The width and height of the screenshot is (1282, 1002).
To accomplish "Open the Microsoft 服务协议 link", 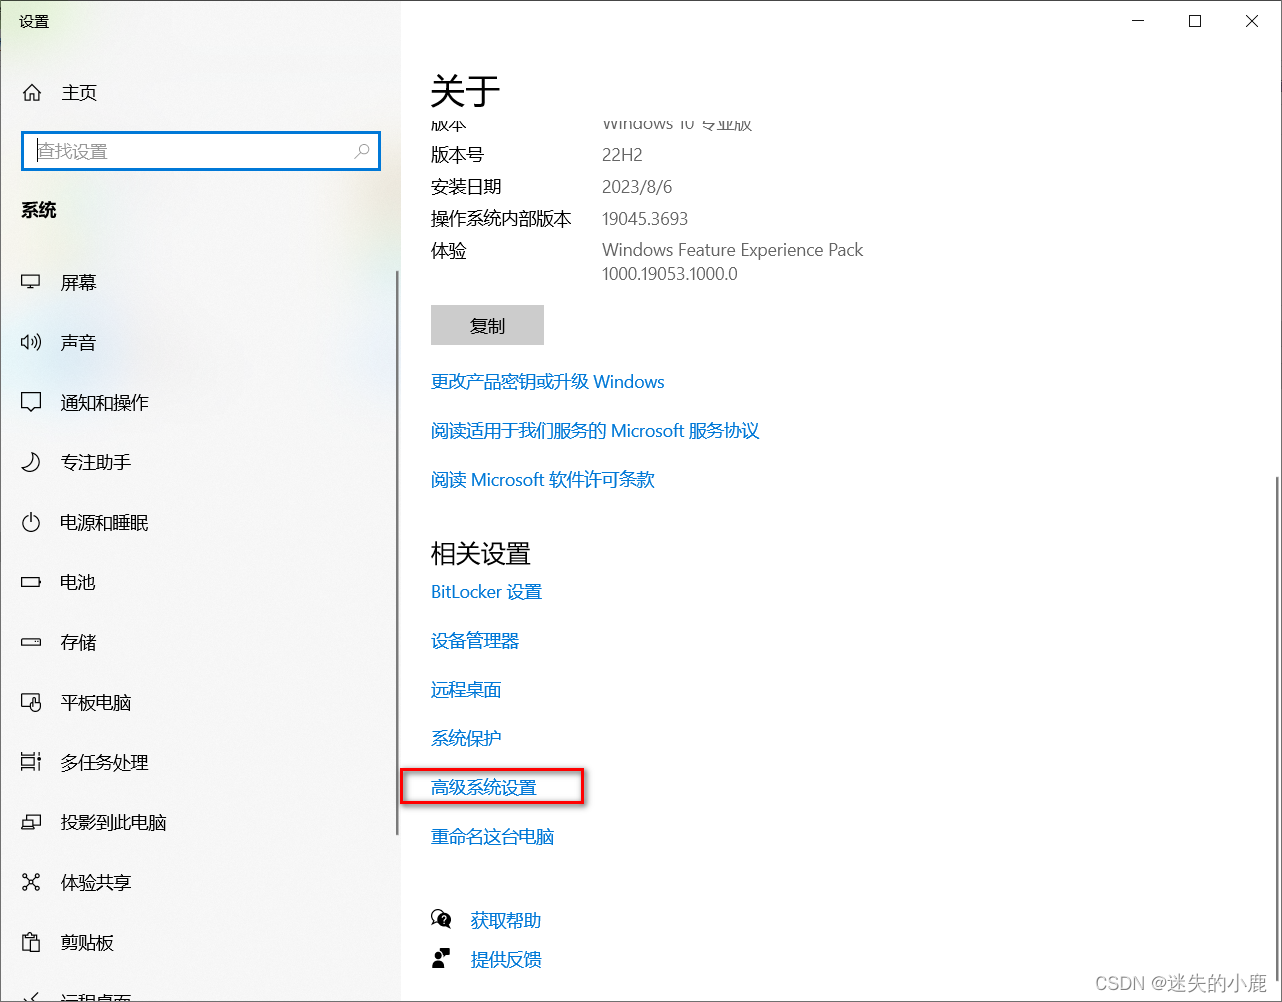I will point(595,431).
